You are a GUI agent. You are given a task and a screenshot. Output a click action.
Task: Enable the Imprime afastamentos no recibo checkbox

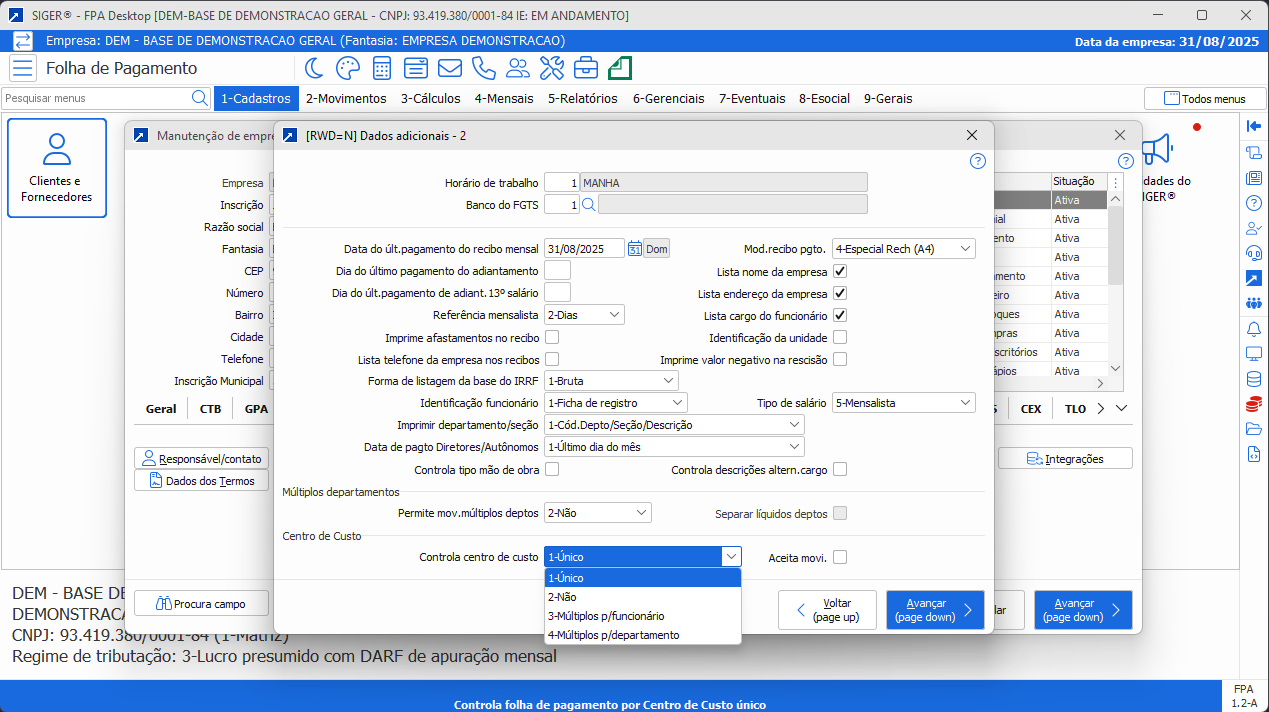[551, 337]
